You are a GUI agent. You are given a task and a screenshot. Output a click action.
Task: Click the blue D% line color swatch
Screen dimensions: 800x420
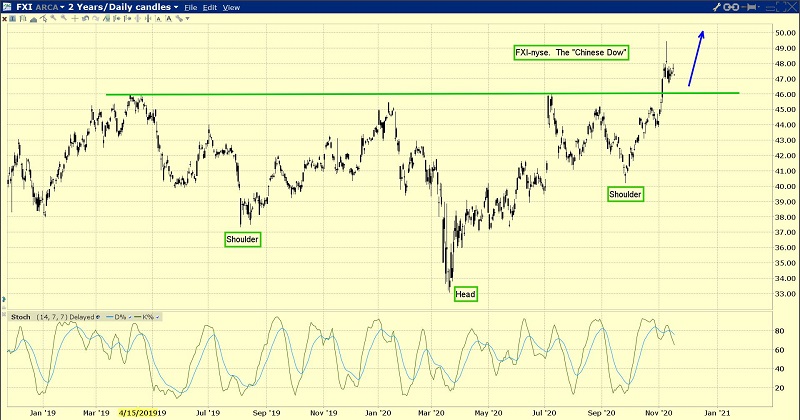pos(109,317)
